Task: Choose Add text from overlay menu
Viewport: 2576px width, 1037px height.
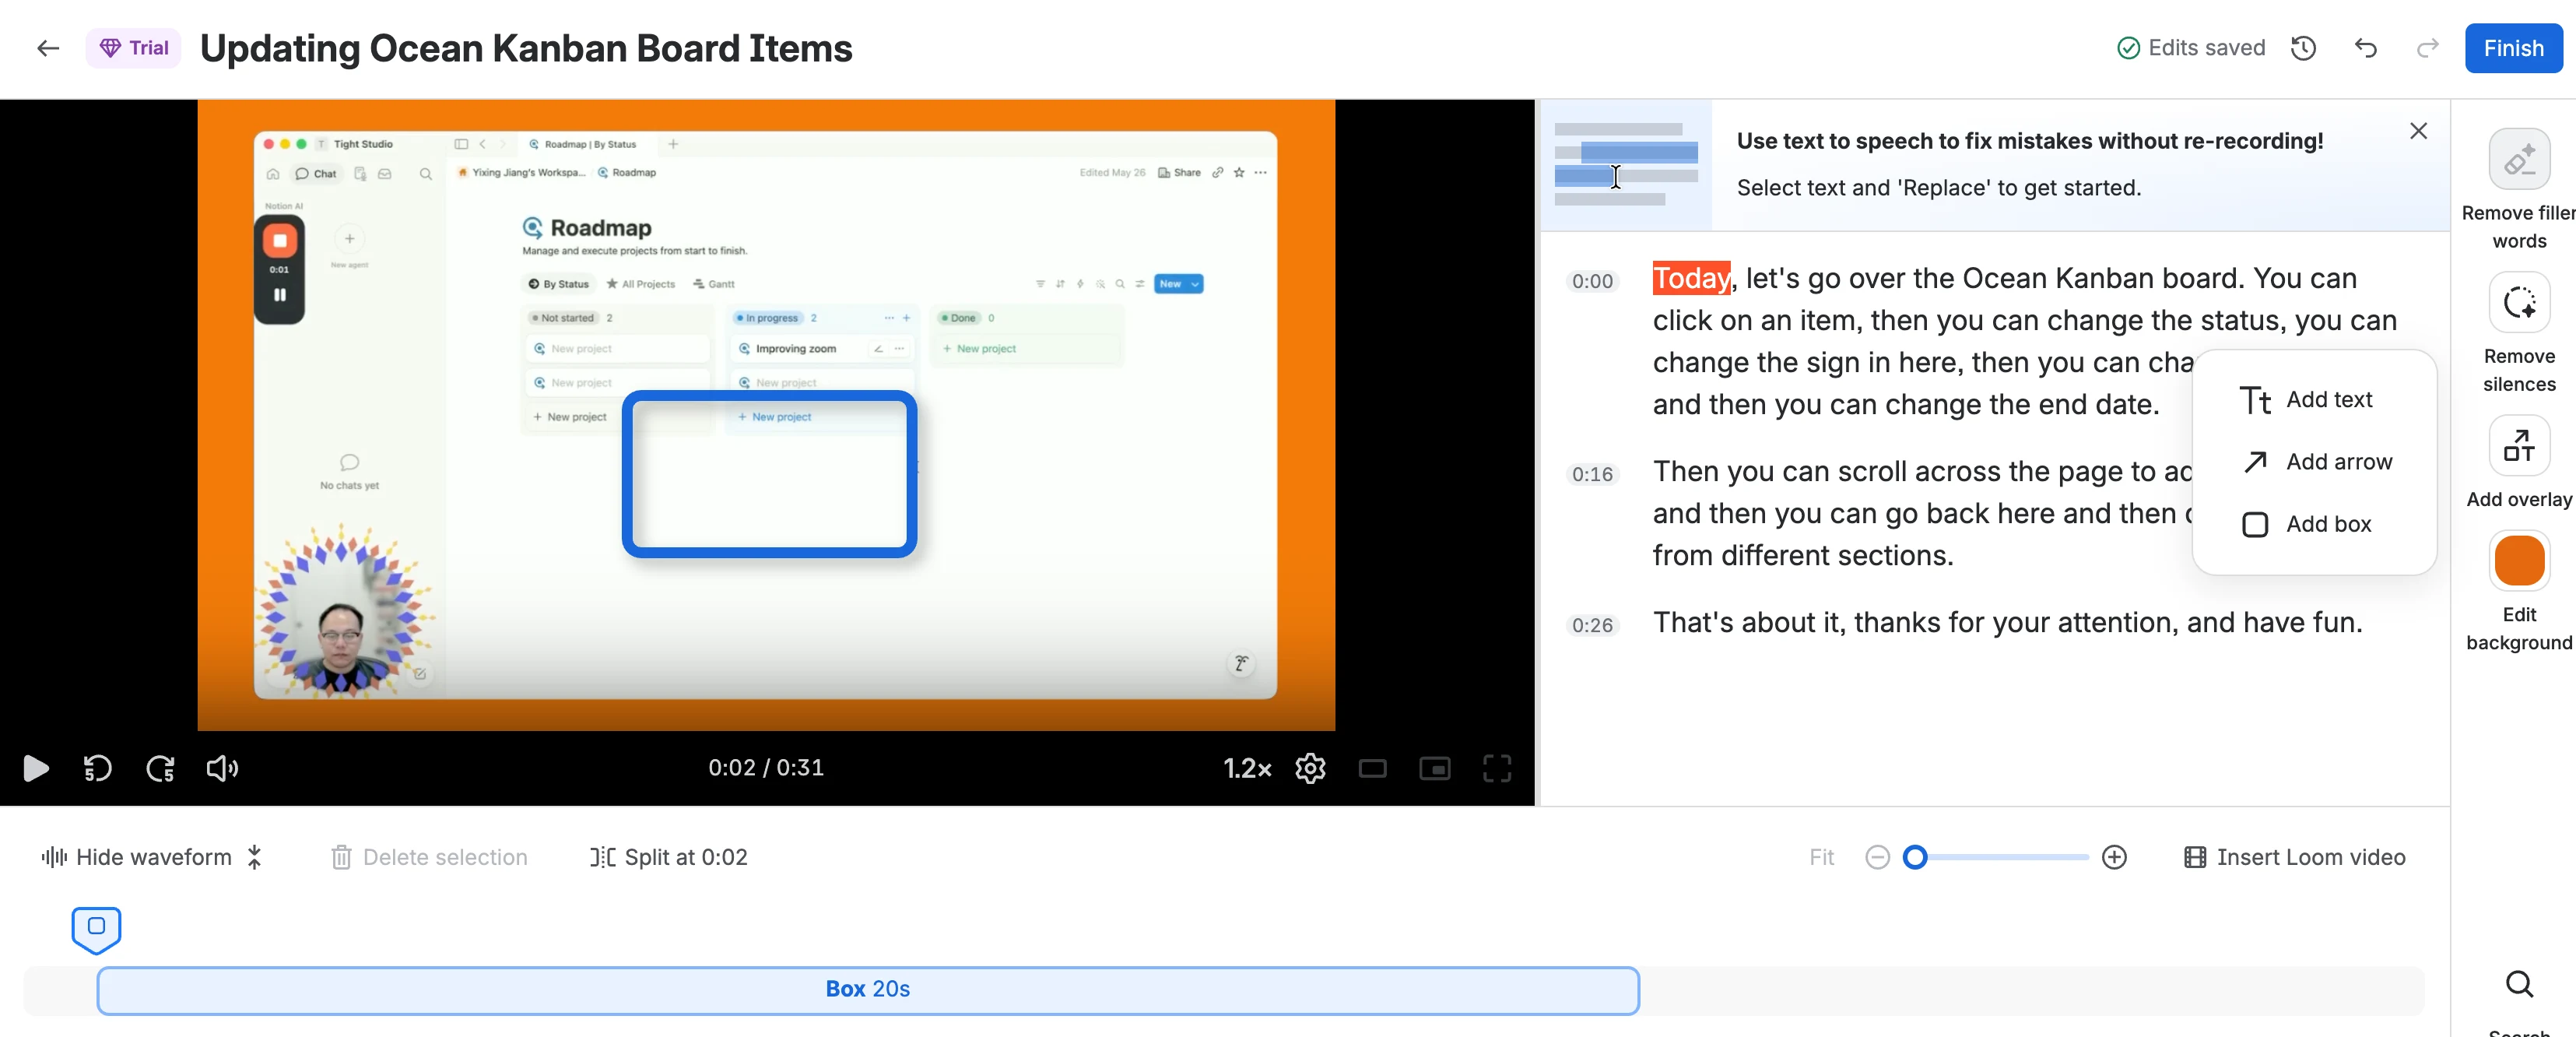Action: click(x=2305, y=400)
